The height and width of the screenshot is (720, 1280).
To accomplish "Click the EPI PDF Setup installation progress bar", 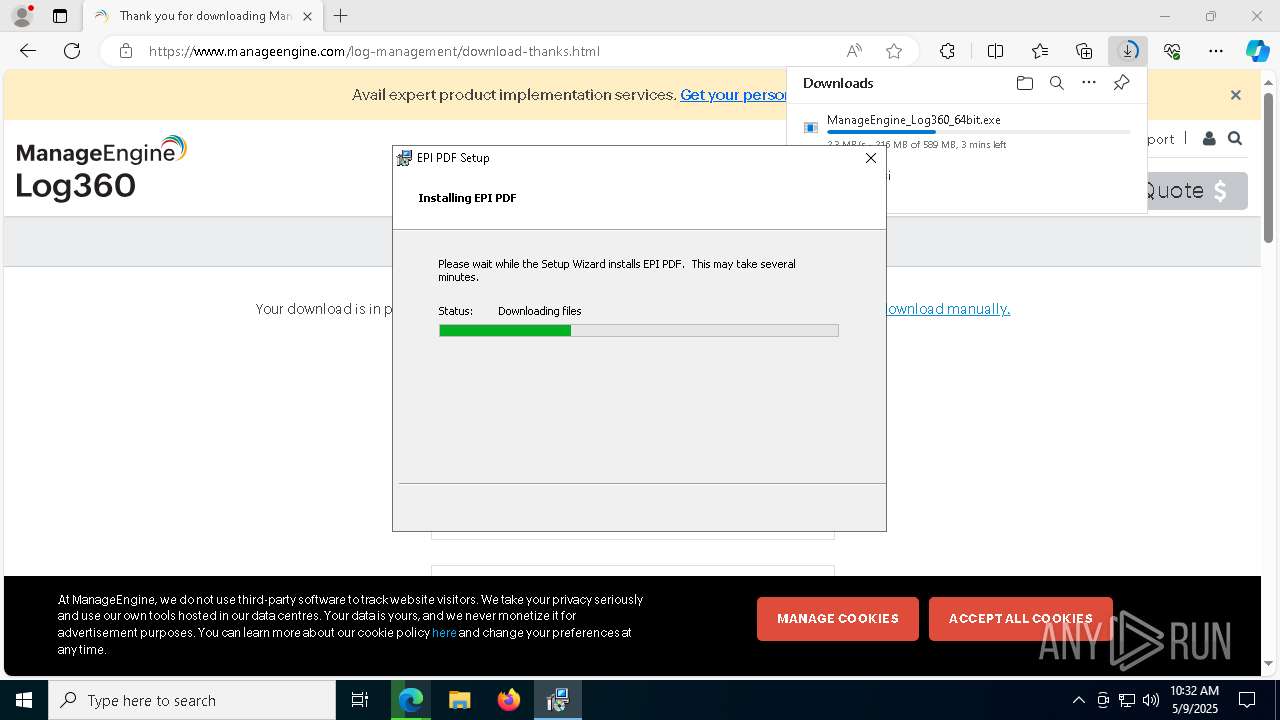I will tap(638, 330).
